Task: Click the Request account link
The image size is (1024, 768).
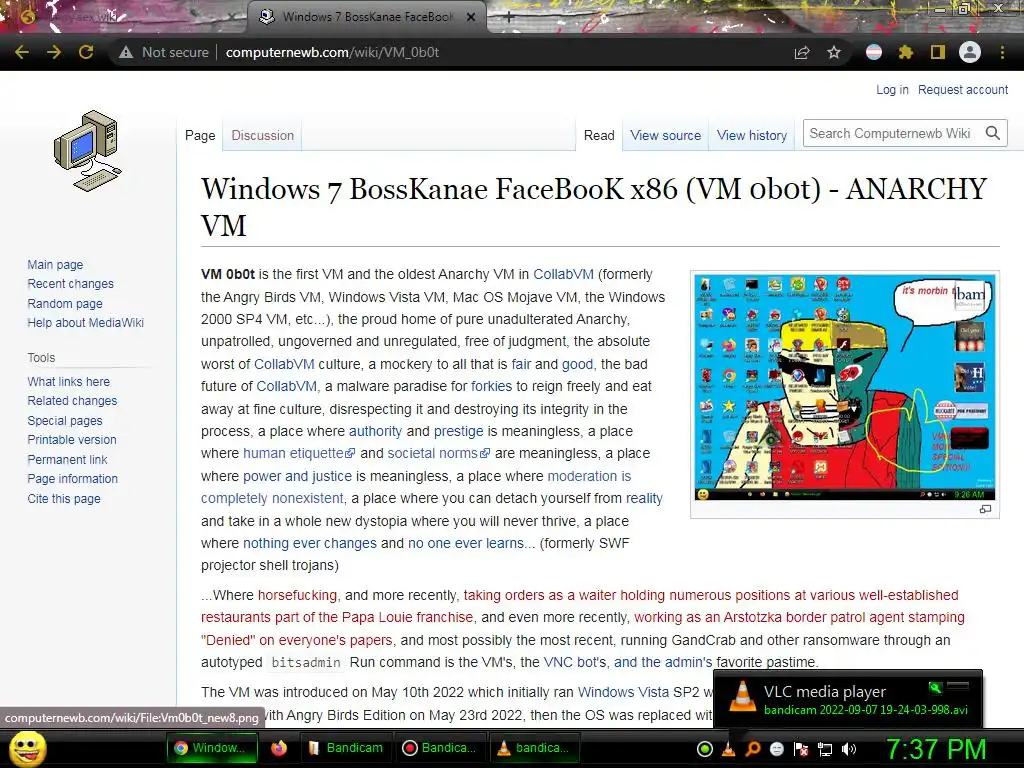Action: 963,89
